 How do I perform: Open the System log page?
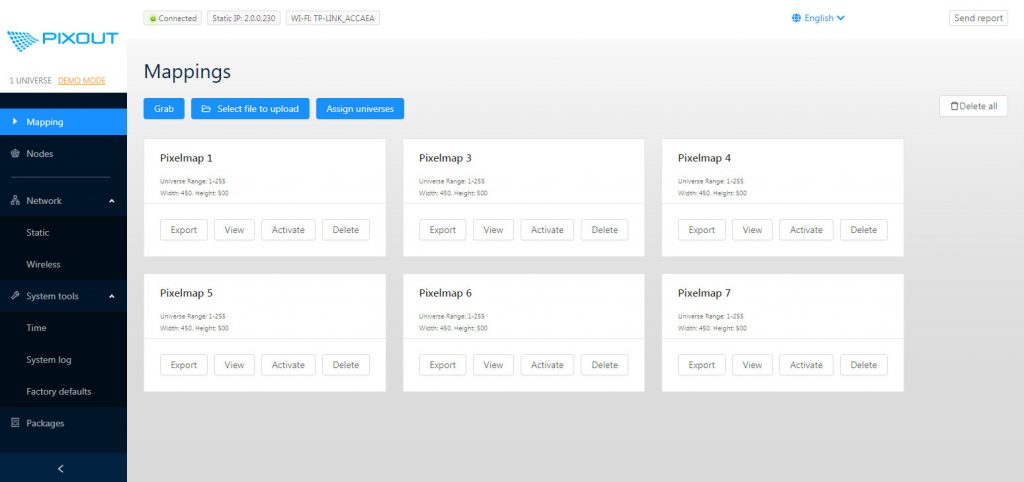click(x=63, y=360)
